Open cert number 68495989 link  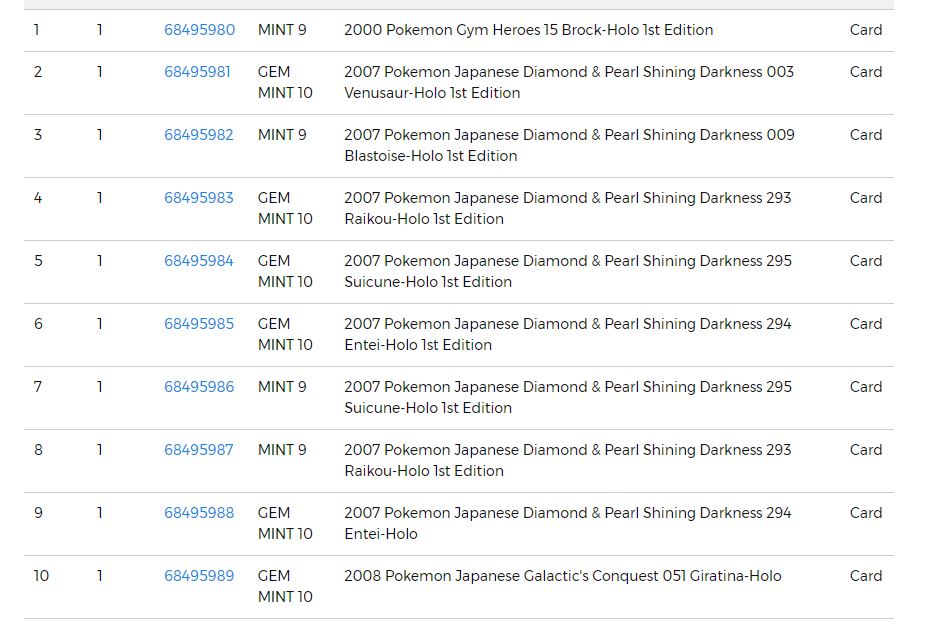click(x=199, y=576)
